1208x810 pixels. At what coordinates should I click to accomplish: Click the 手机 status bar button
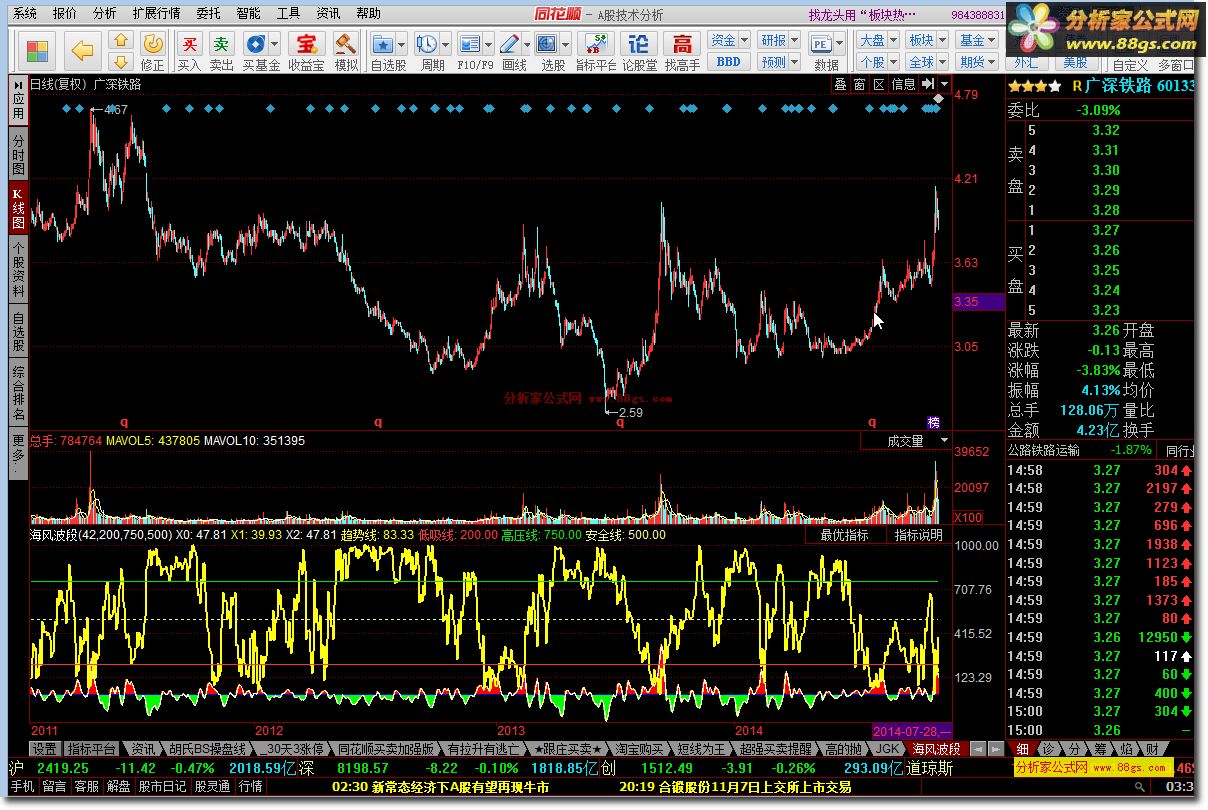point(22,787)
